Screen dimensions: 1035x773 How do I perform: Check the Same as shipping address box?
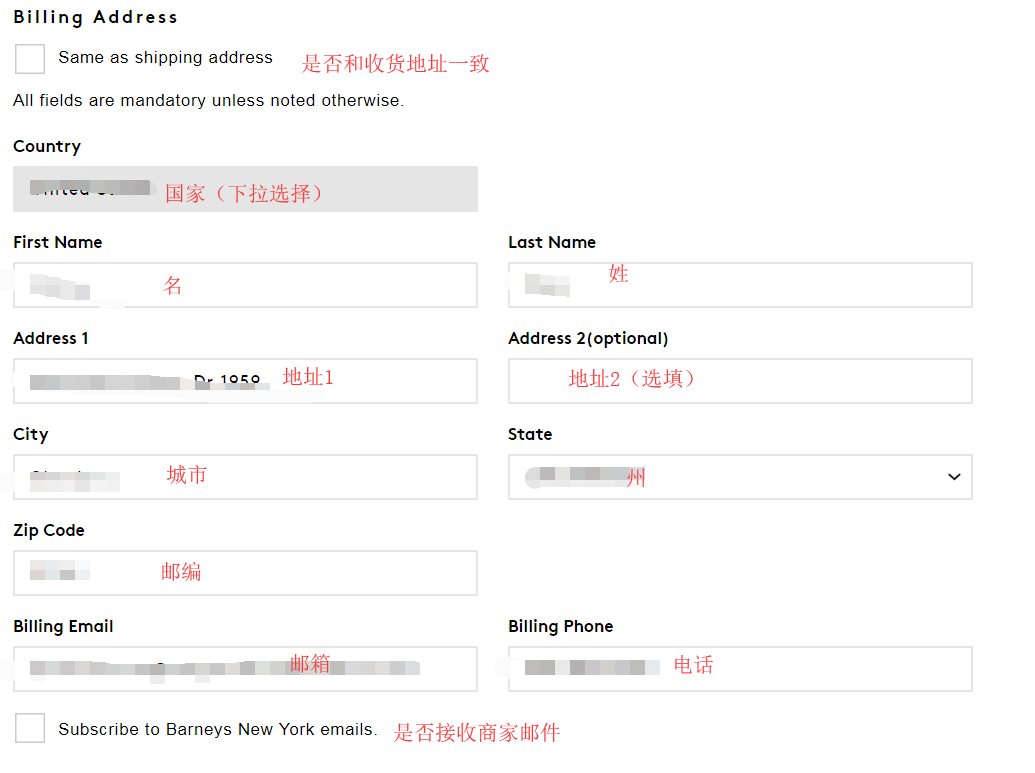(30, 58)
